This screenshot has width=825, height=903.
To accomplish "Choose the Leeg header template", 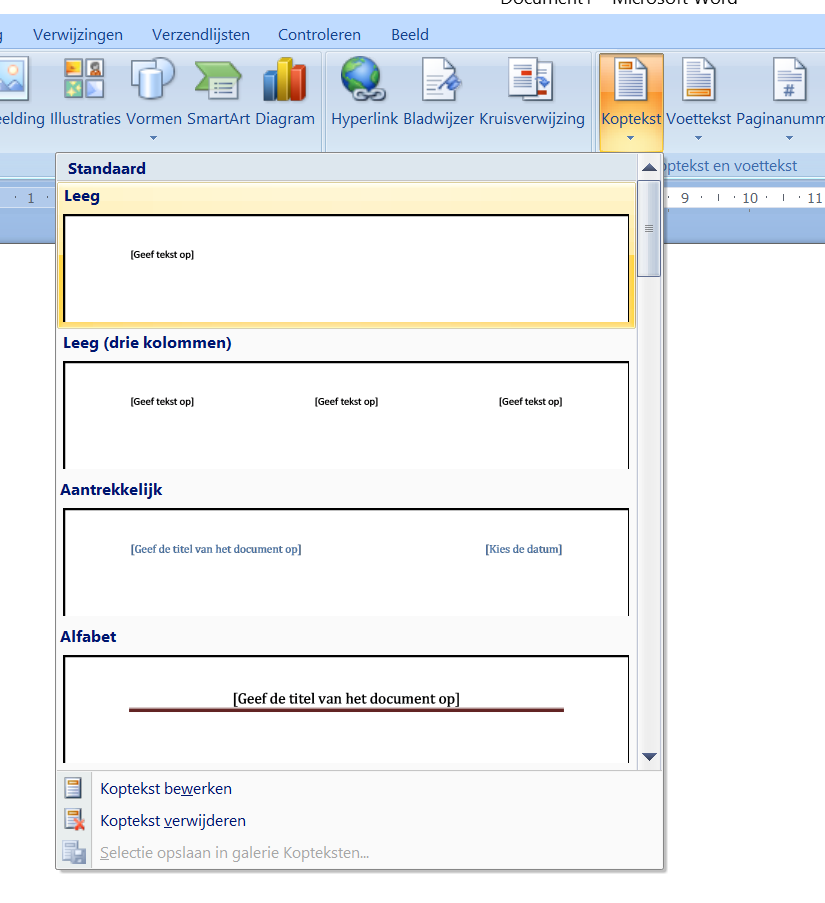I will [x=346, y=266].
